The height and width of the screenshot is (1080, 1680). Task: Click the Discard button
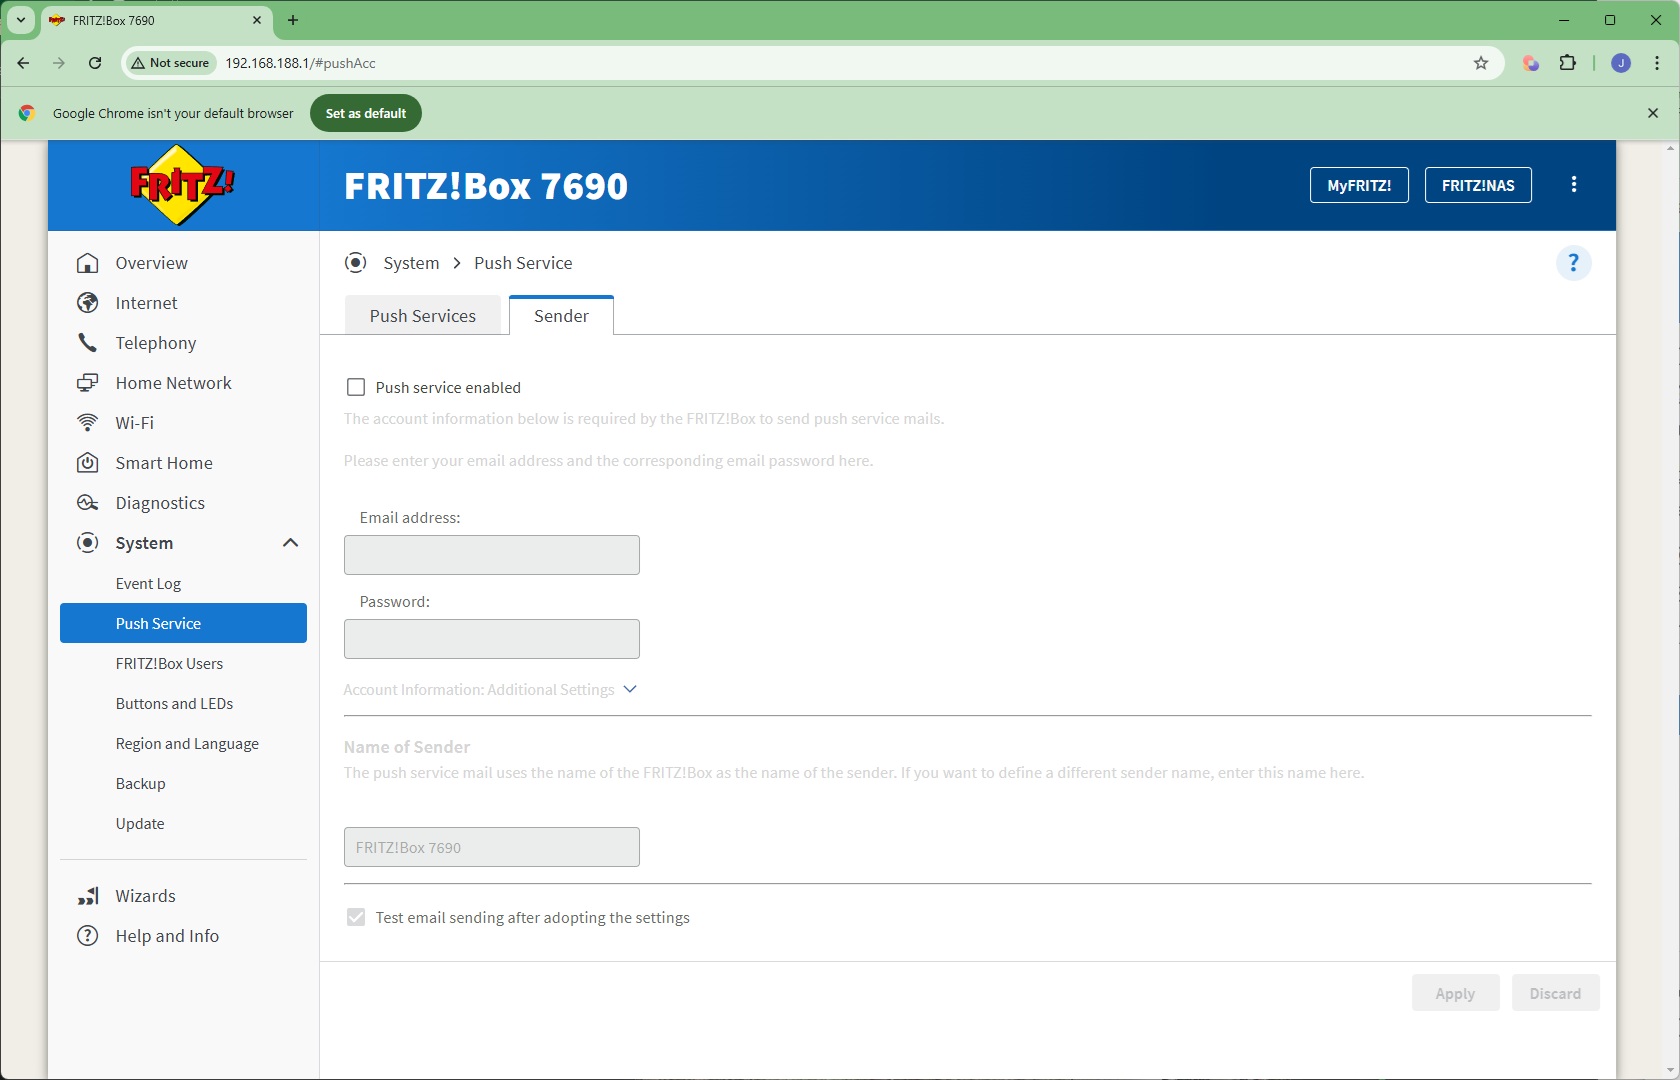click(1555, 993)
